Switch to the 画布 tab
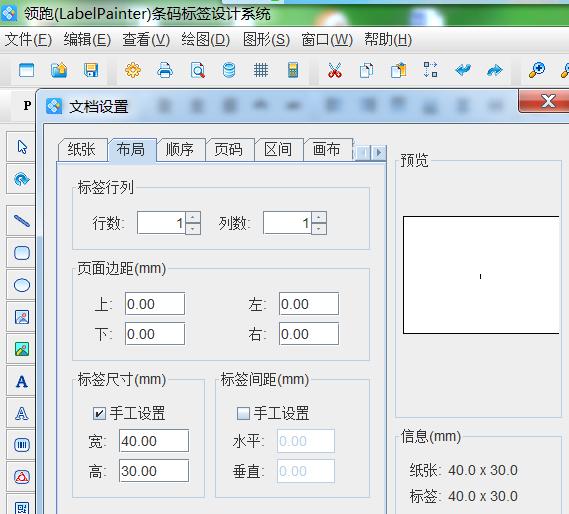This screenshot has width=569, height=514. pyautogui.click(x=327, y=149)
